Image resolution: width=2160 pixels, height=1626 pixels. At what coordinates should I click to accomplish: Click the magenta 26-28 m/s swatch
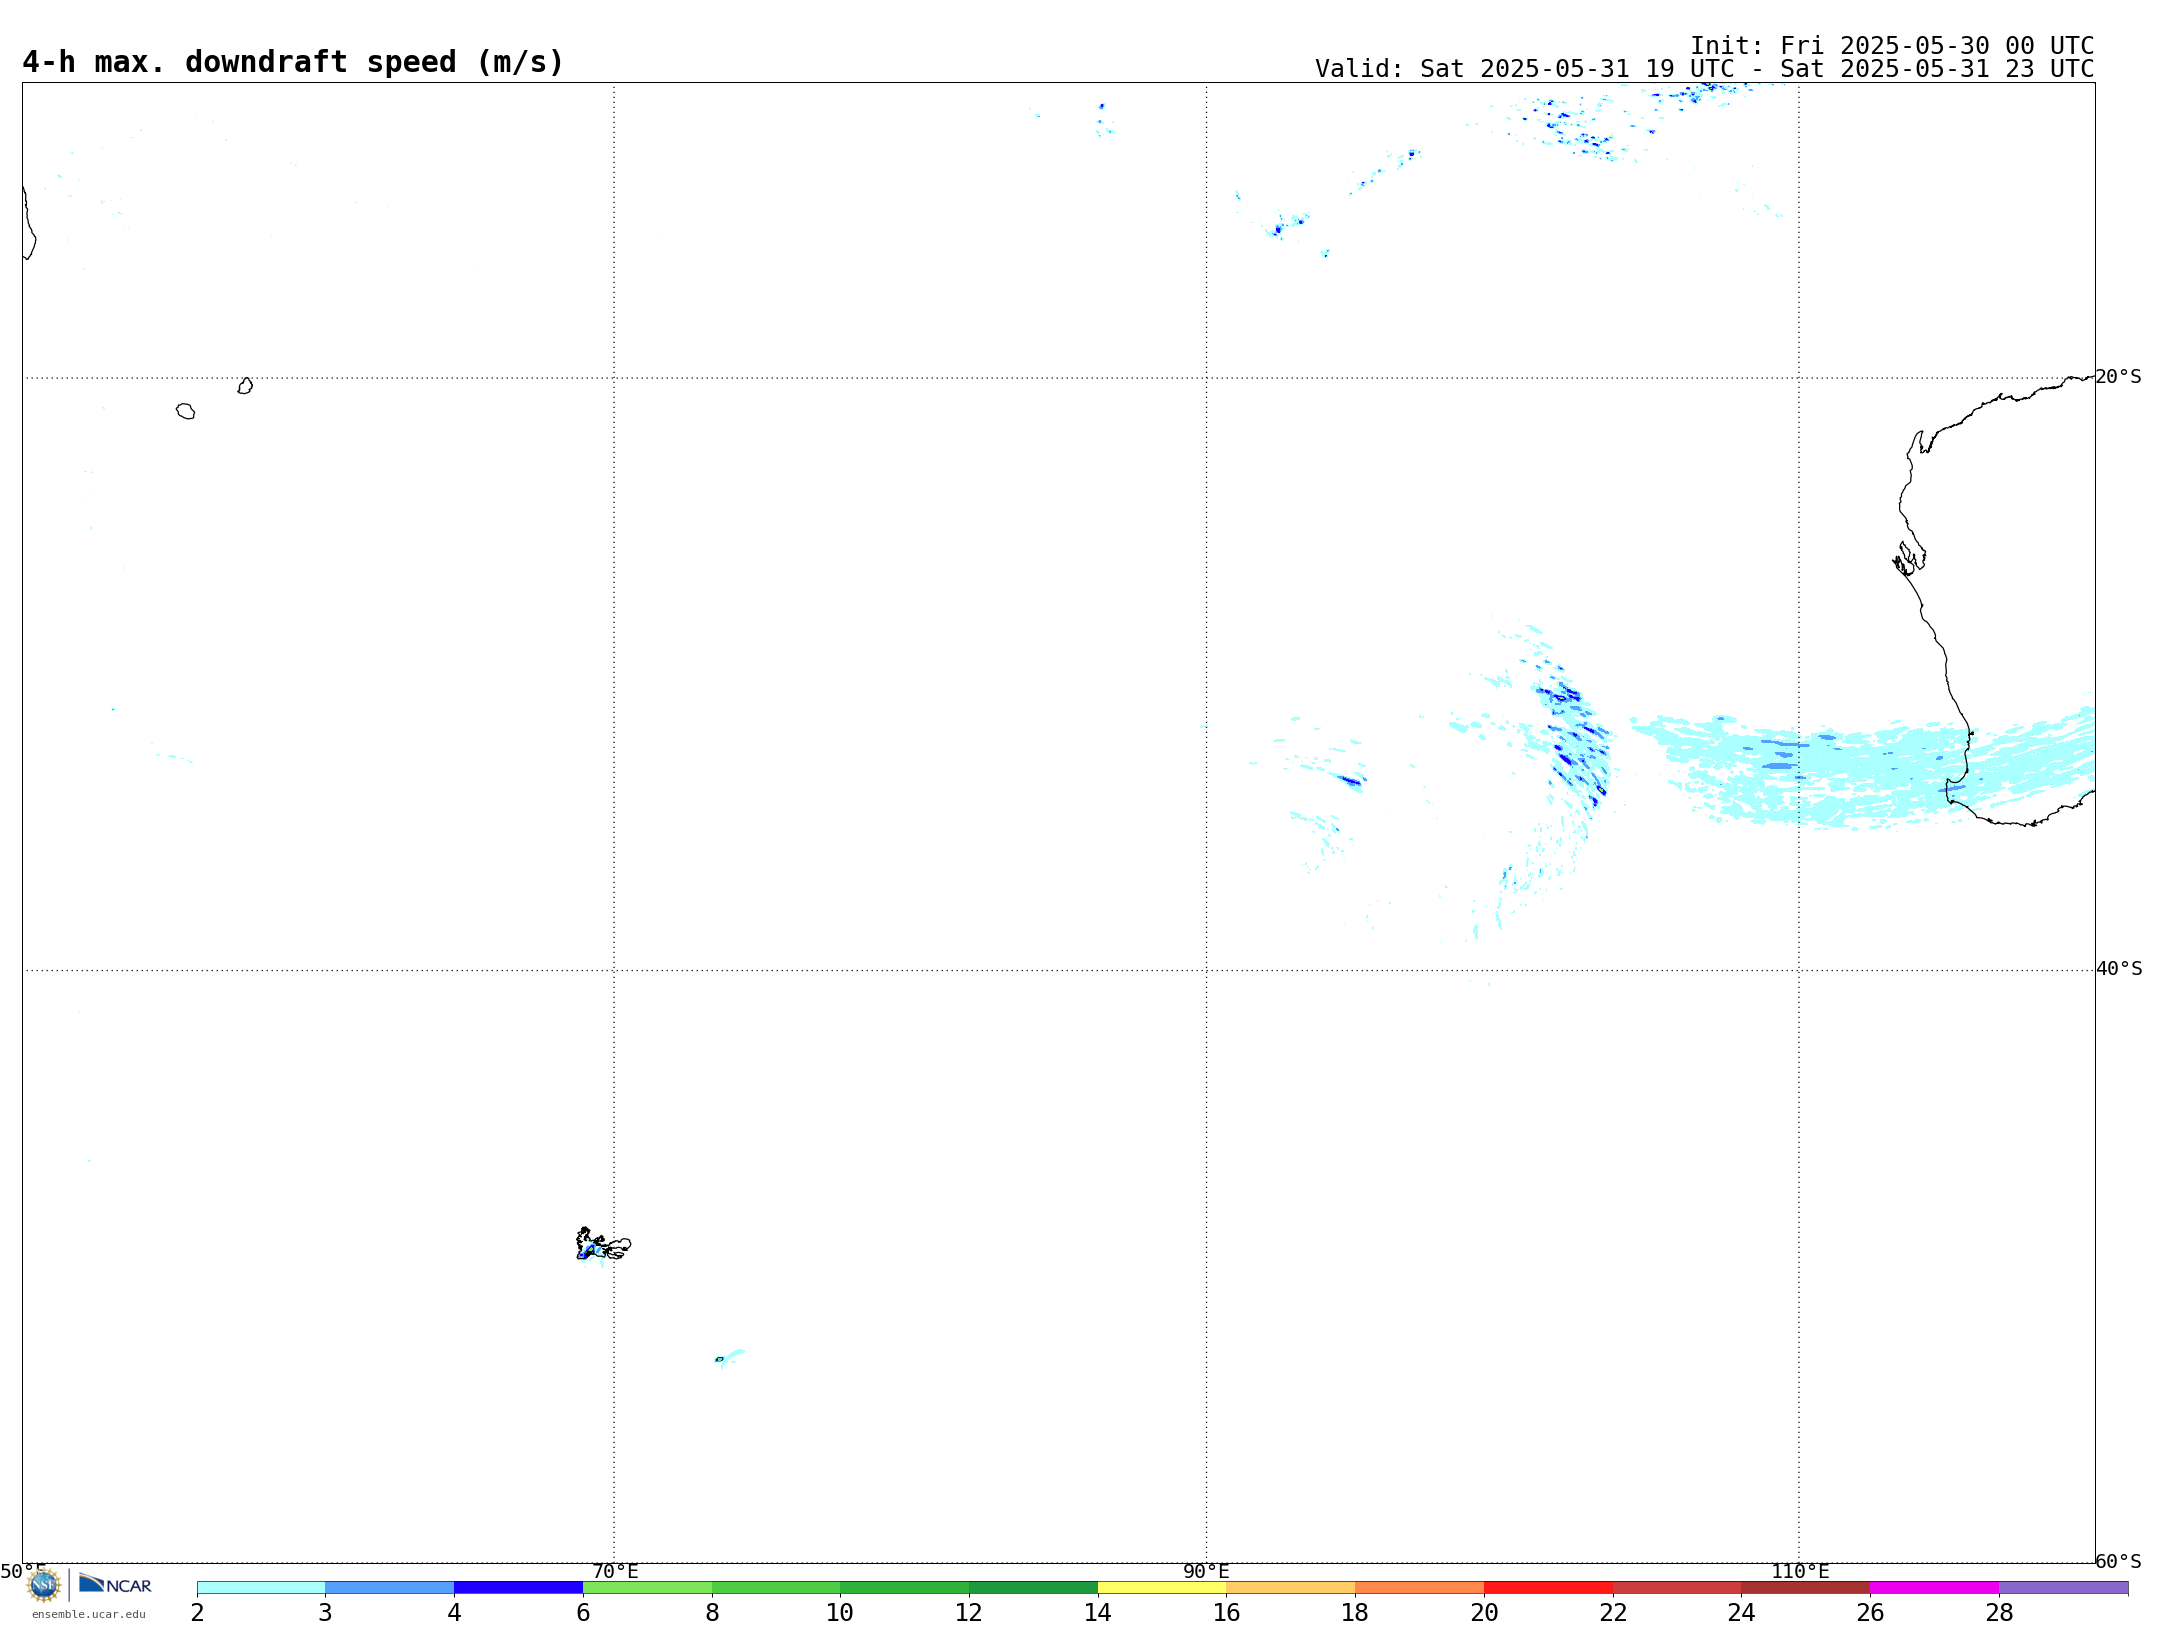[1935, 1588]
